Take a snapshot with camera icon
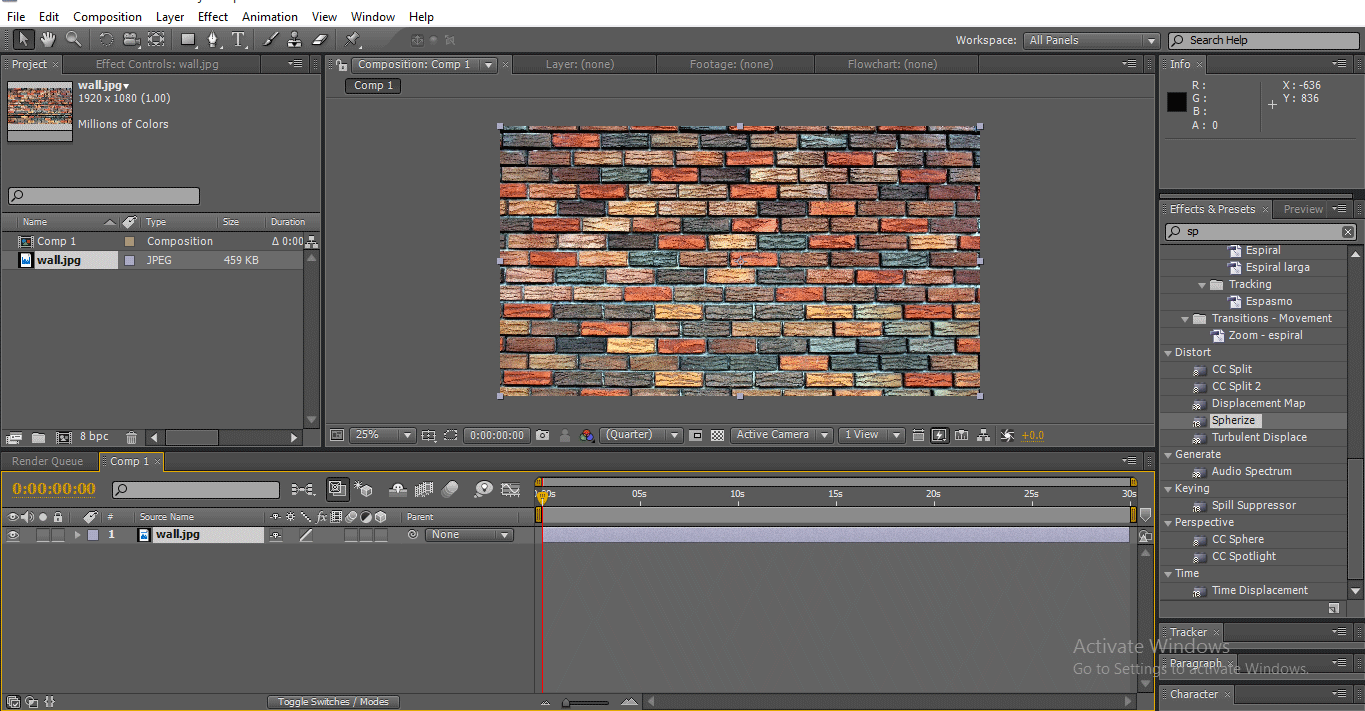1365x711 pixels. [542, 435]
